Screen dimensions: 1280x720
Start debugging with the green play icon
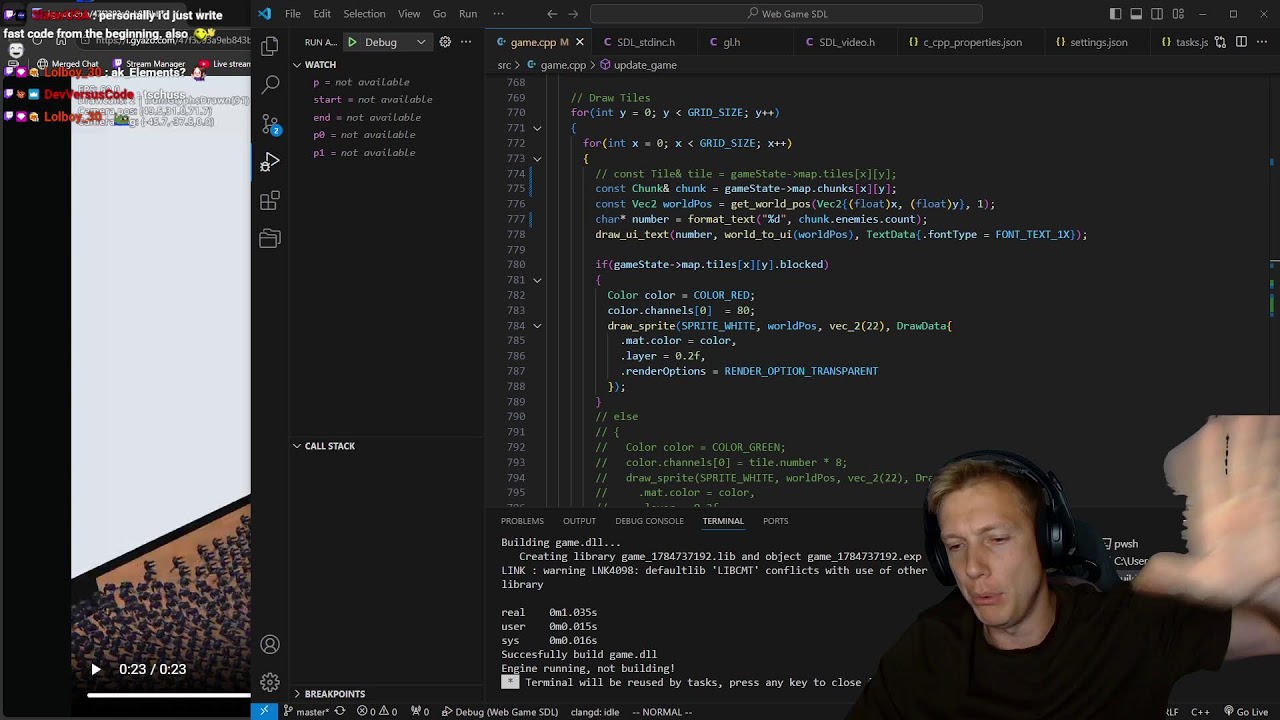tap(352, 42)
